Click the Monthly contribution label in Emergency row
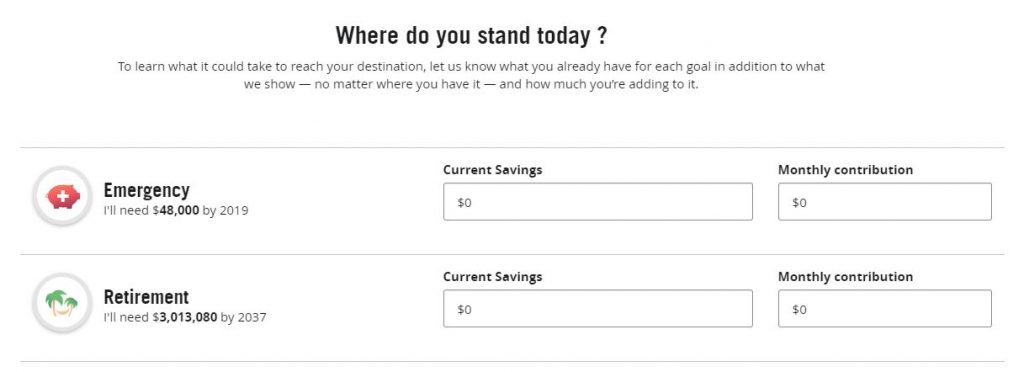The width and height of the screenshot is (1024, 372). coord(845,170)
